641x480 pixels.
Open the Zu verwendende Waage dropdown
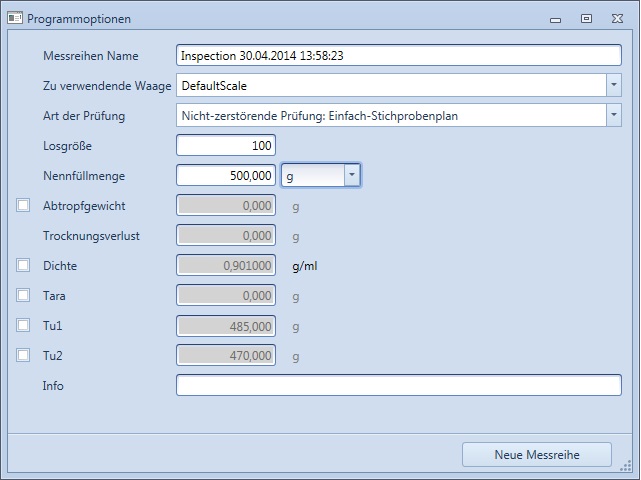(613, 86)
